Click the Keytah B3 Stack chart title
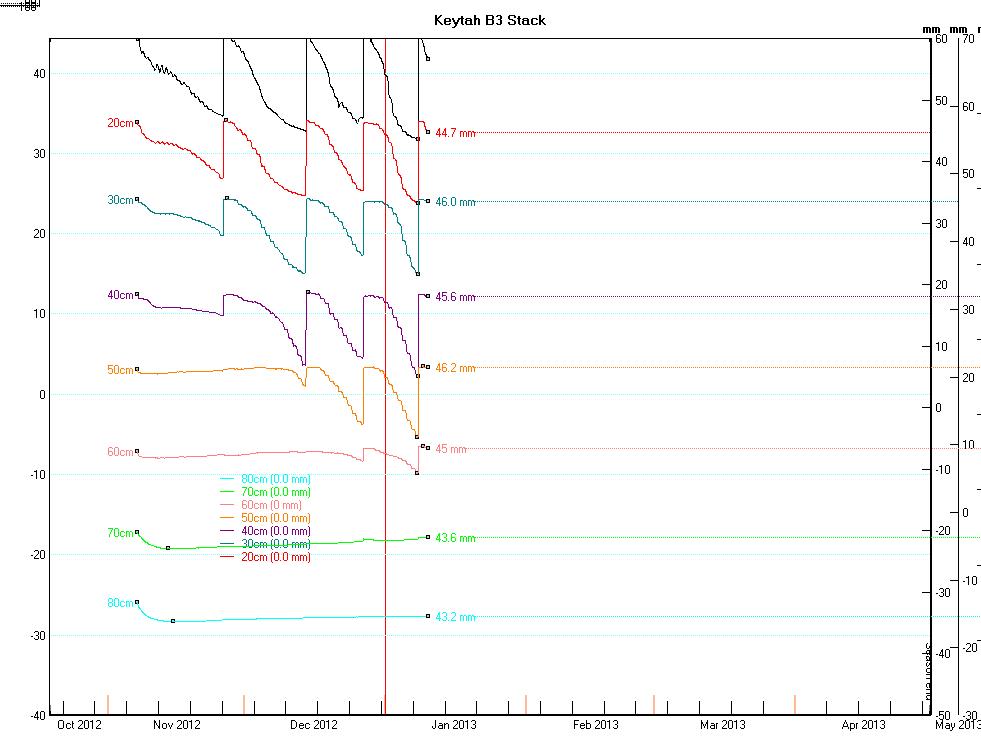This screenshot has width=981, height=754. pyautogui.click(x=490, y=20)
